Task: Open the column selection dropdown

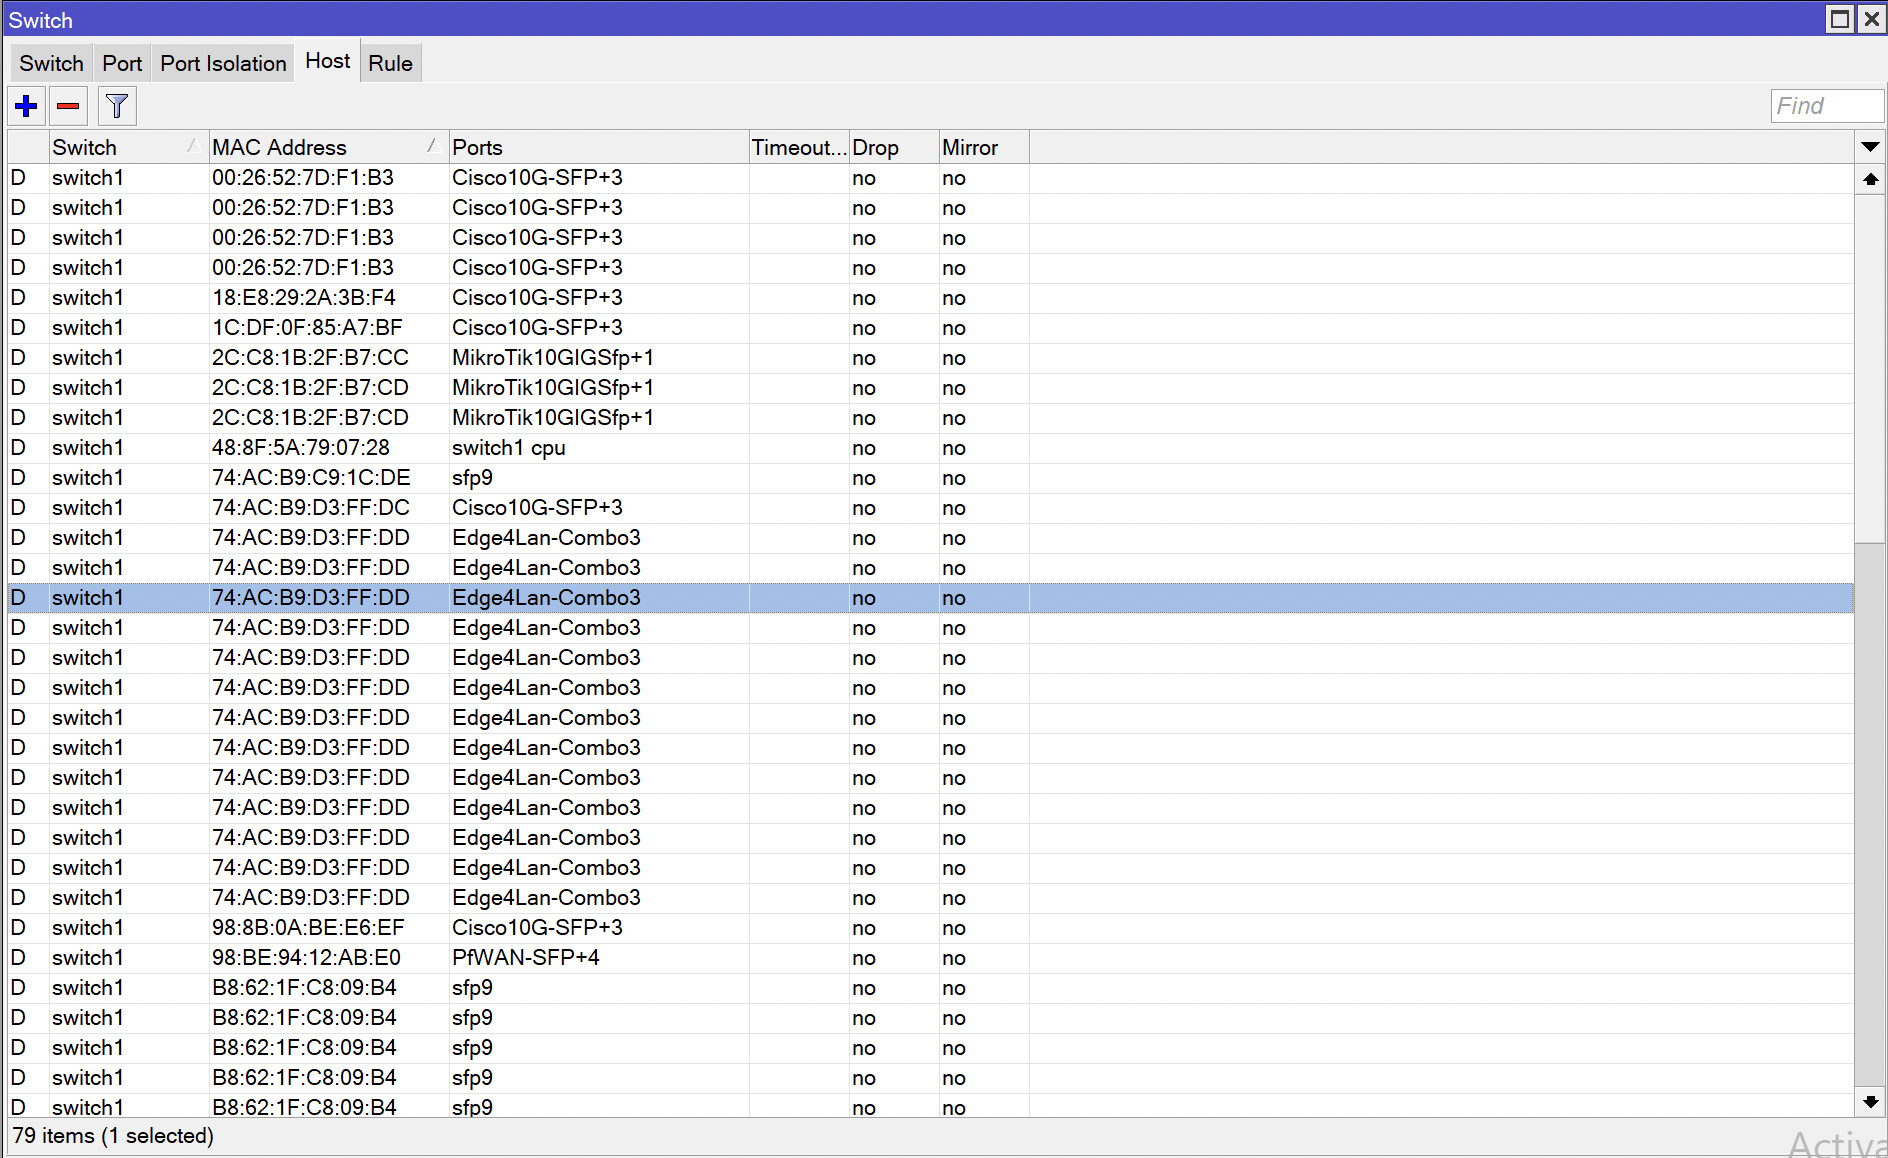Action: pos(1869,146)
